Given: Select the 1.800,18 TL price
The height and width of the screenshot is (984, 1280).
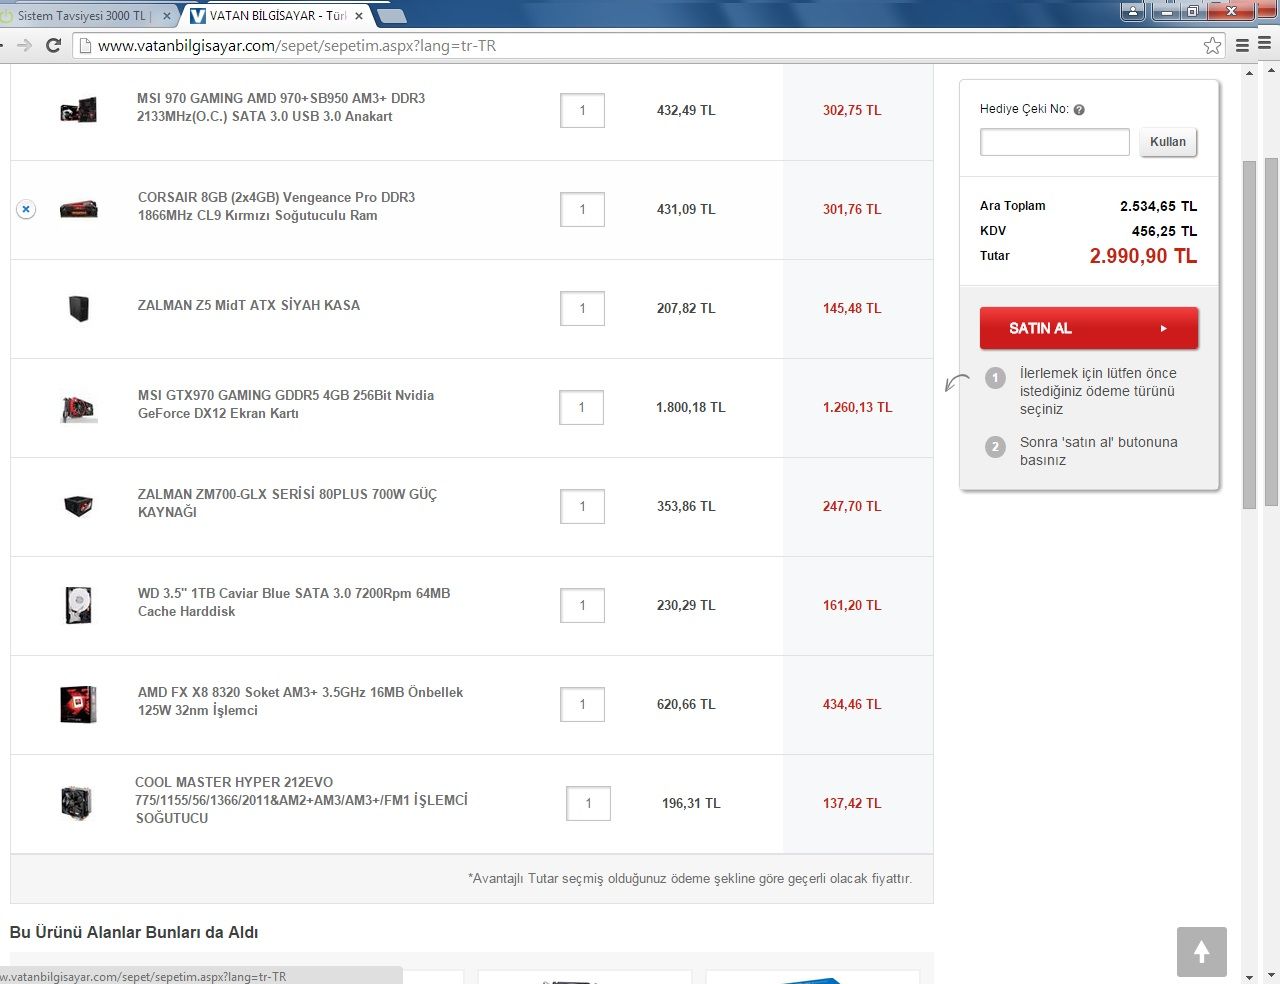Looking at the screenshot, I should pyautogui.click(x=691, y=407).
